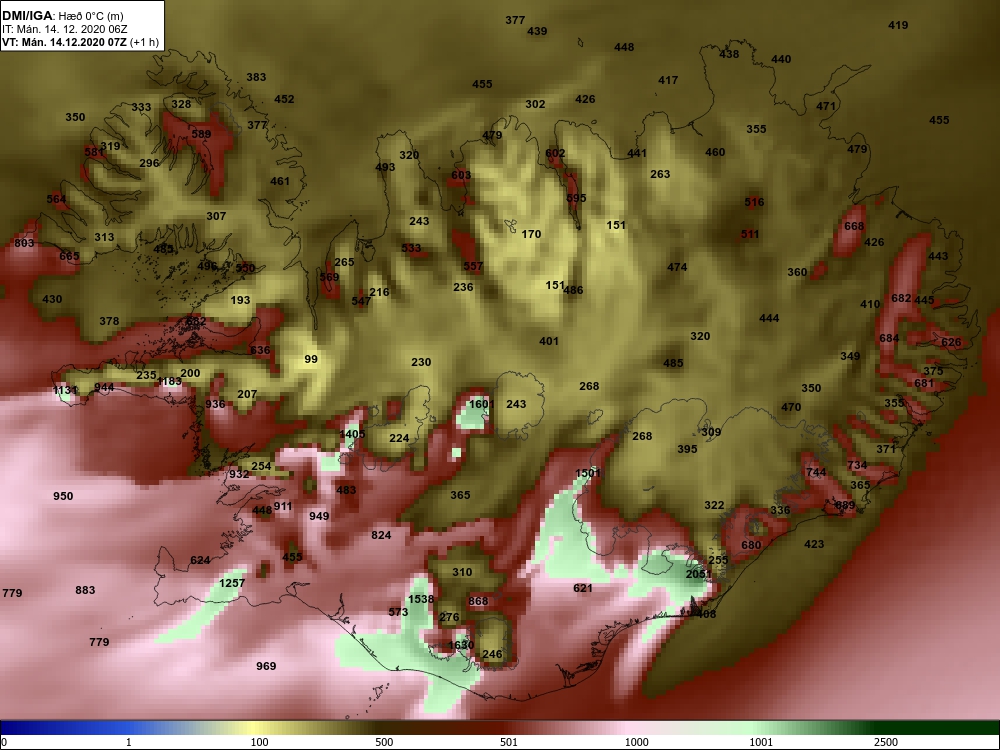1000x750 pixels.
Task: Click the 589 value in the Westfjords
Action: point(201,134)
